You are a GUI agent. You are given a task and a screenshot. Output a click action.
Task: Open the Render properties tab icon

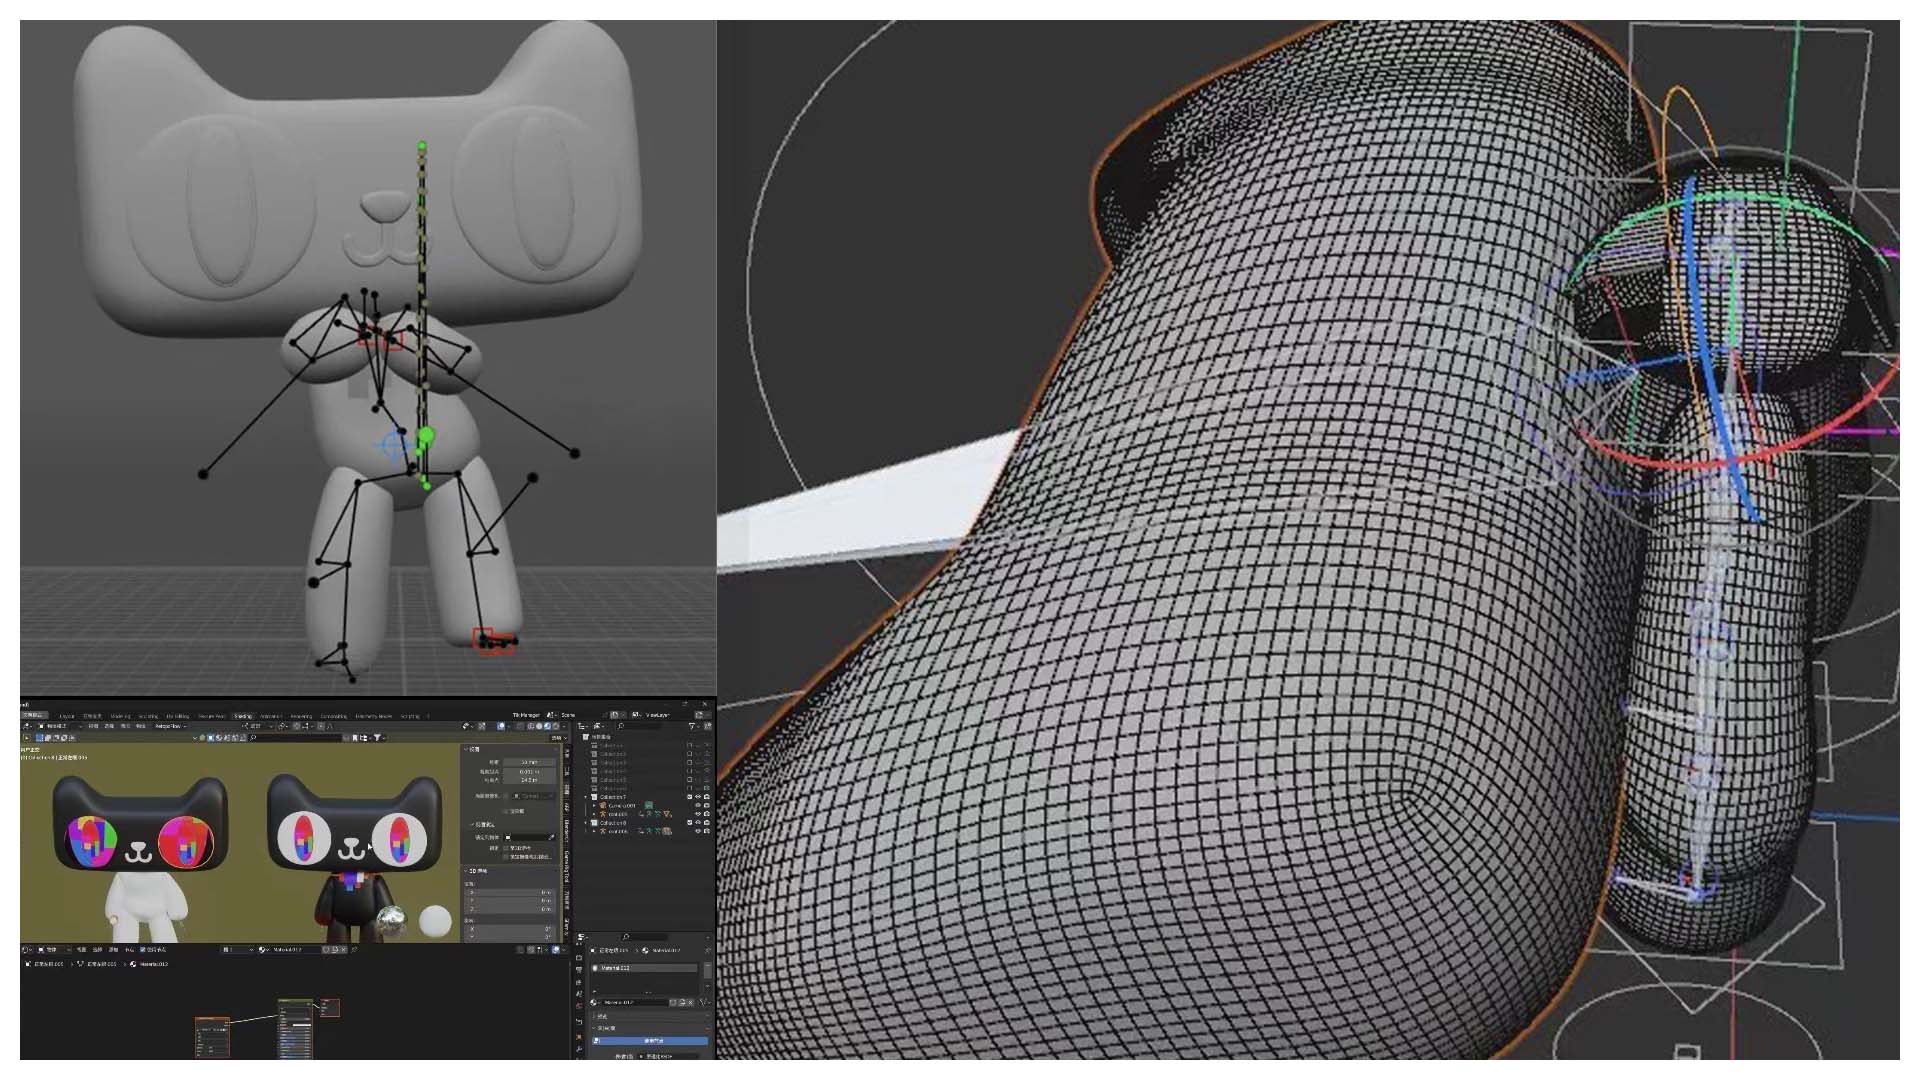579,958
